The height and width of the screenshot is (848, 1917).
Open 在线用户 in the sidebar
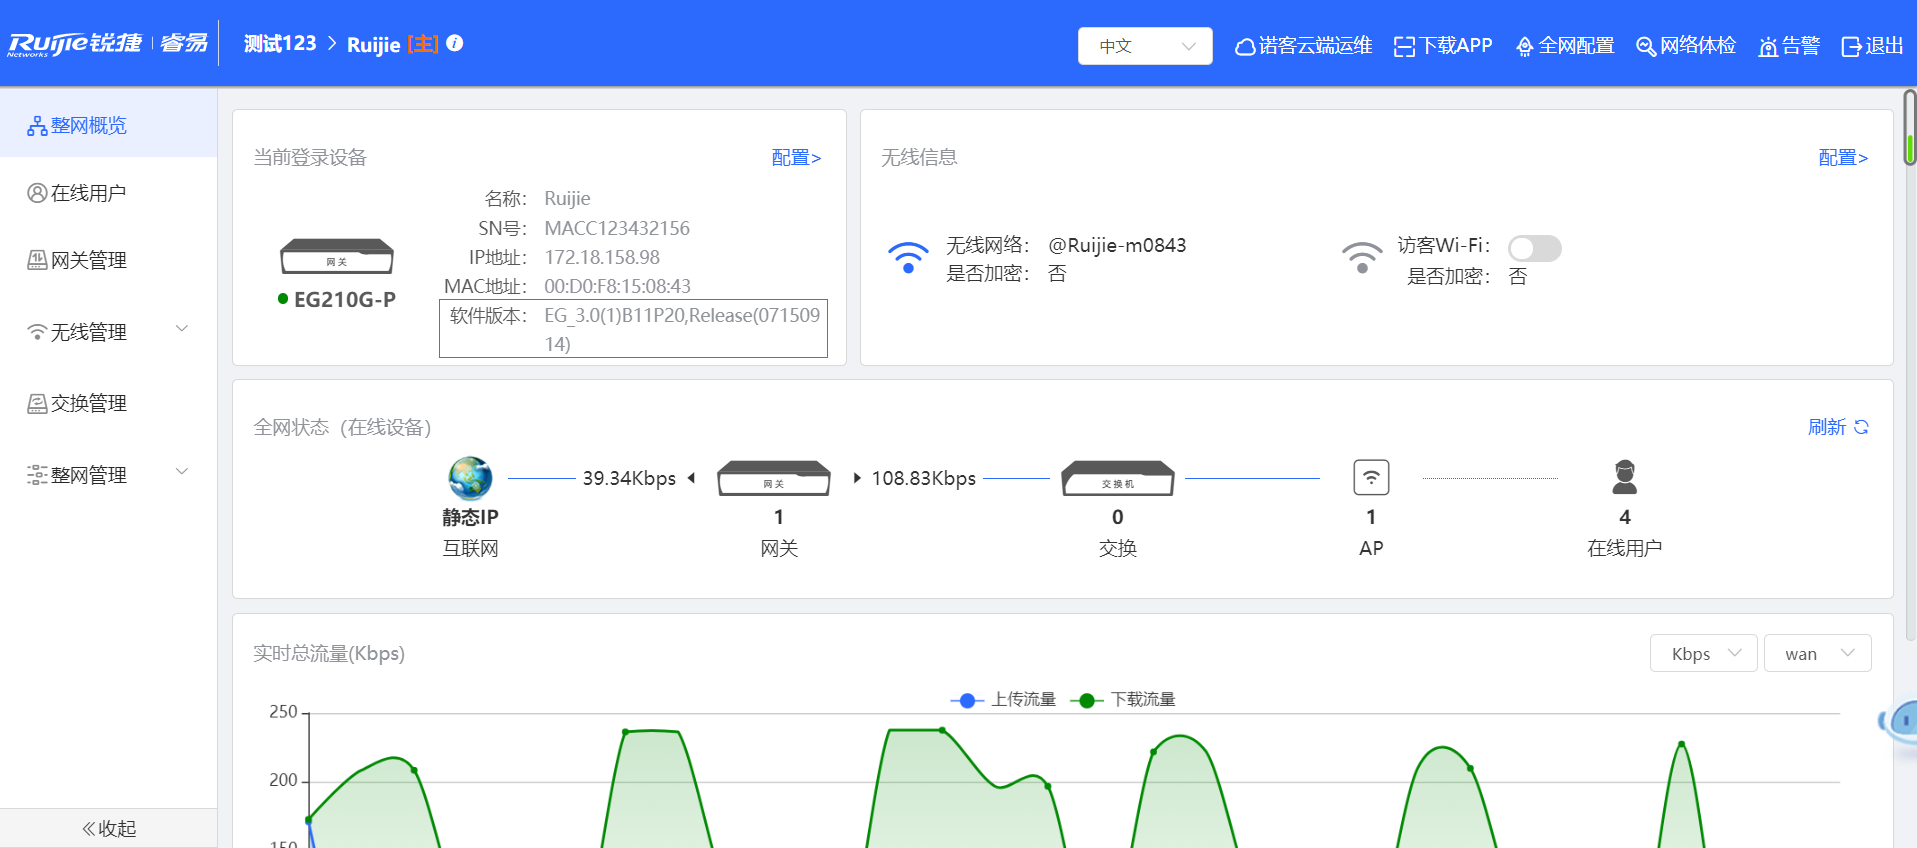click(108, 192)
